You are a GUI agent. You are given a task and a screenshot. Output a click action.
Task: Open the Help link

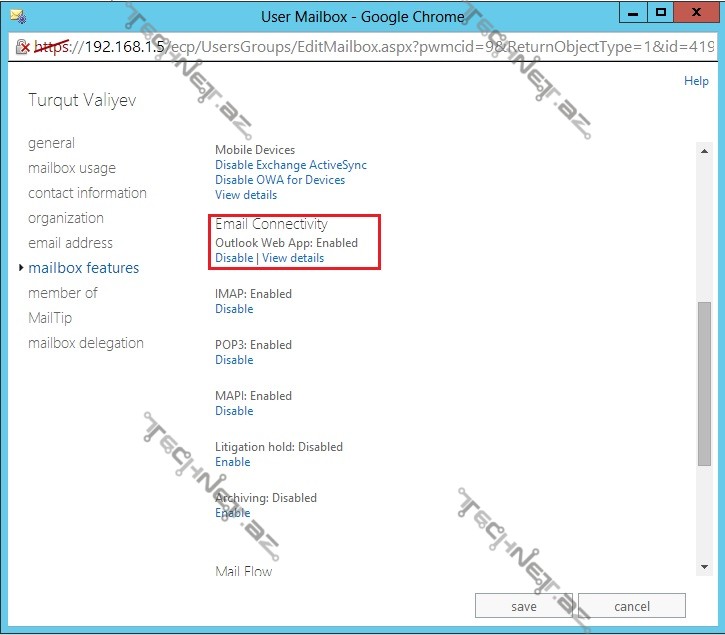[x=696, y=81]
